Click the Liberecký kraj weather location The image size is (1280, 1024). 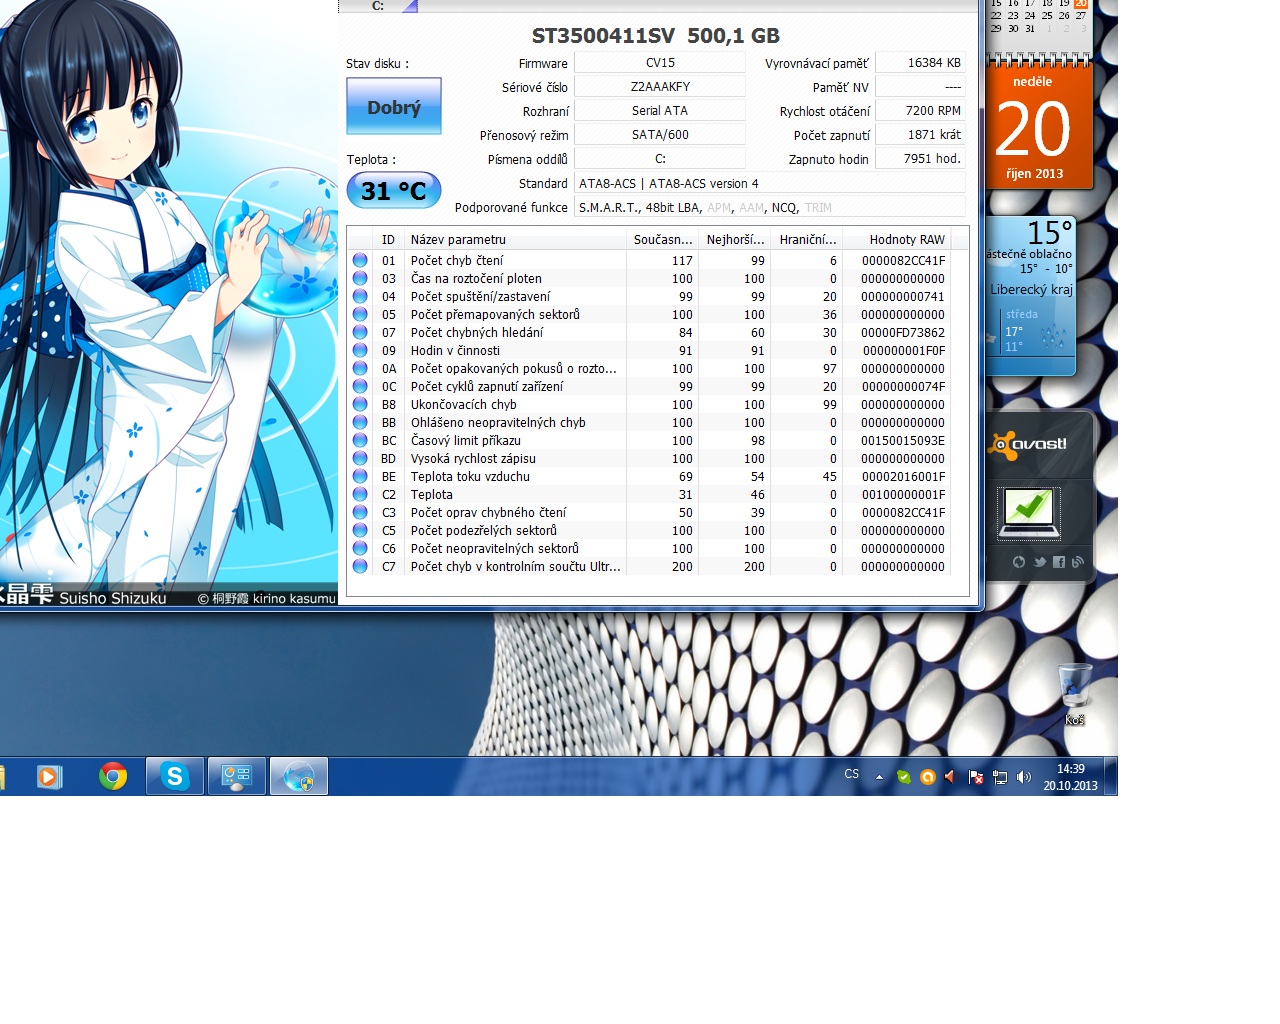[1031, 289]
